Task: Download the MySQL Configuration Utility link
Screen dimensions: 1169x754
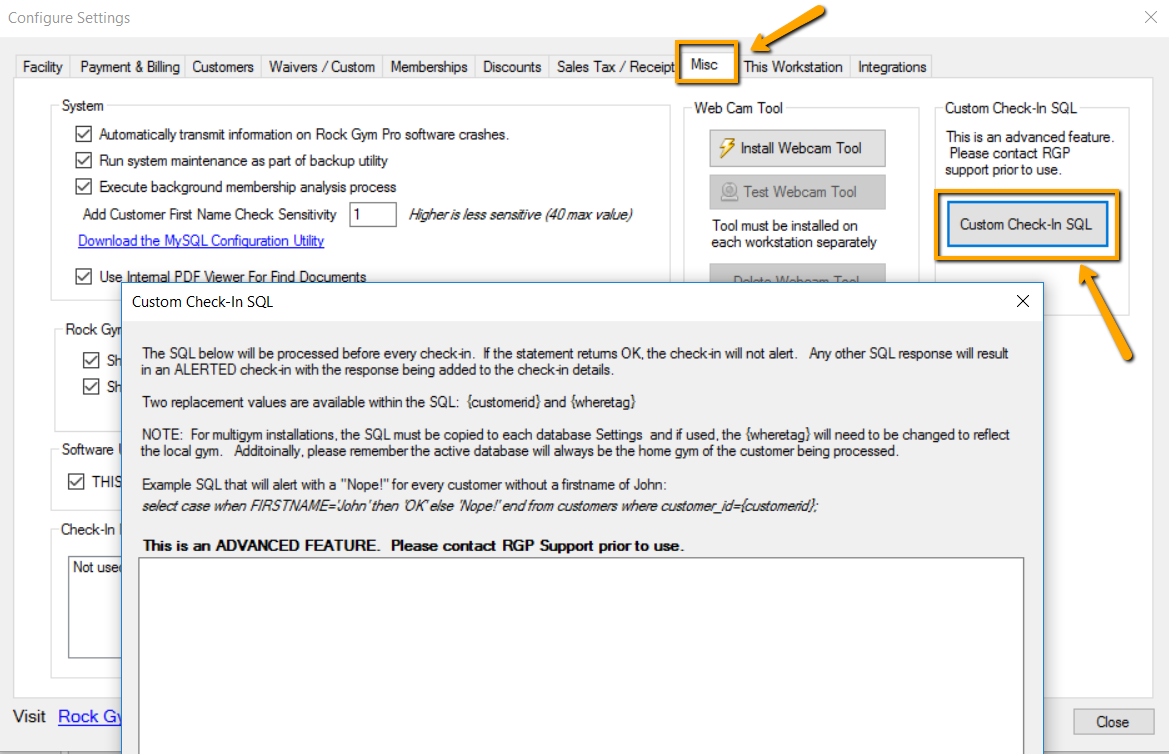Action: [201, 241]
